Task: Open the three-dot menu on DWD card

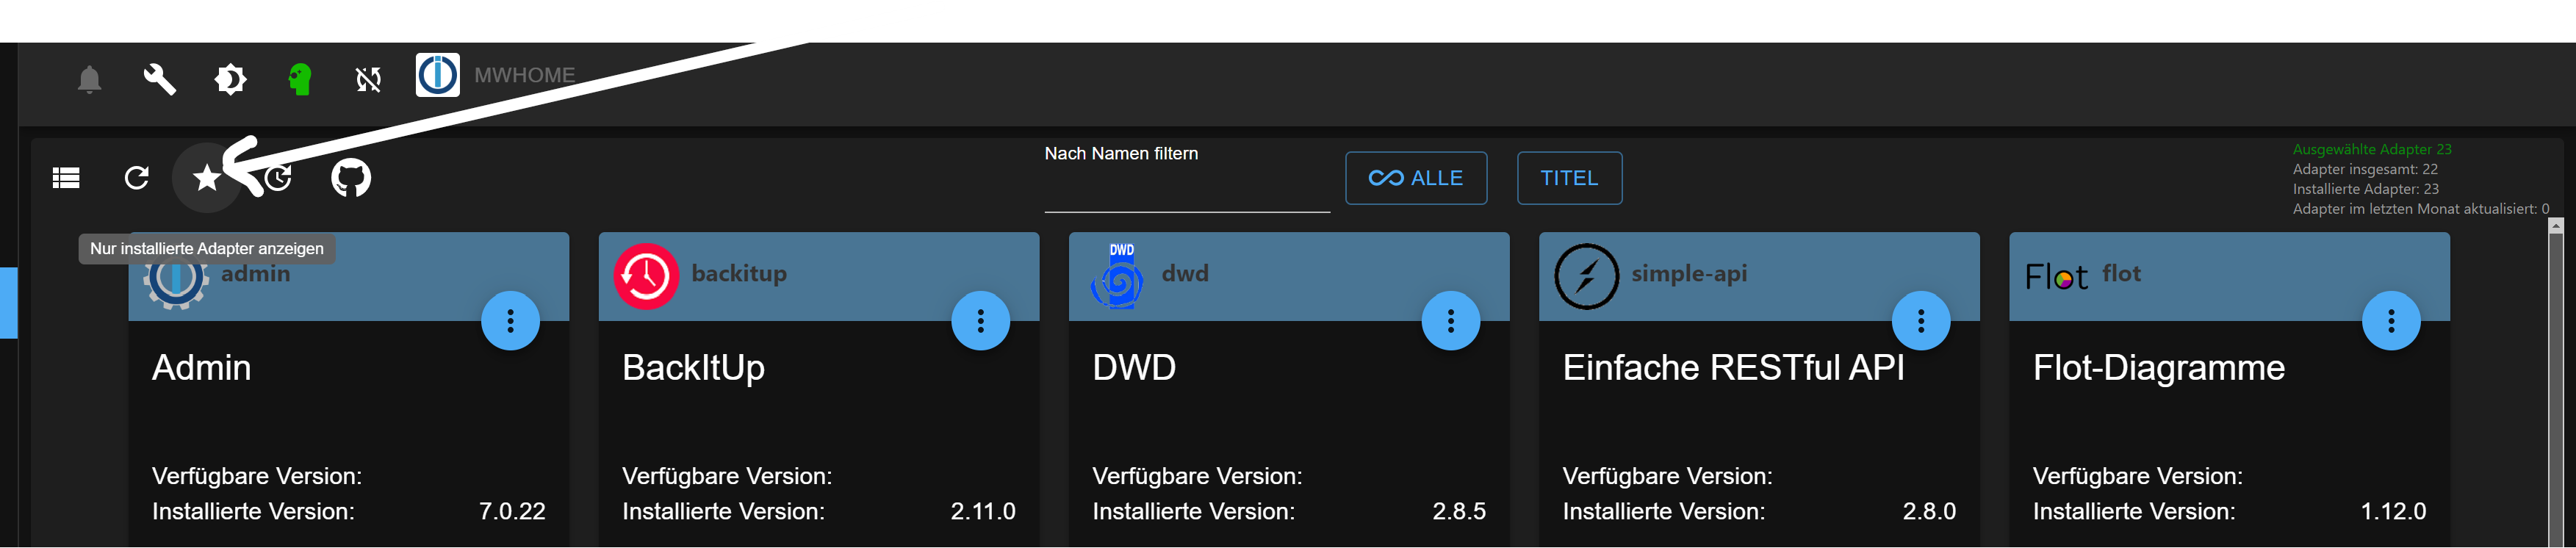Action: pyautogui.click(x=1450, y=321)
